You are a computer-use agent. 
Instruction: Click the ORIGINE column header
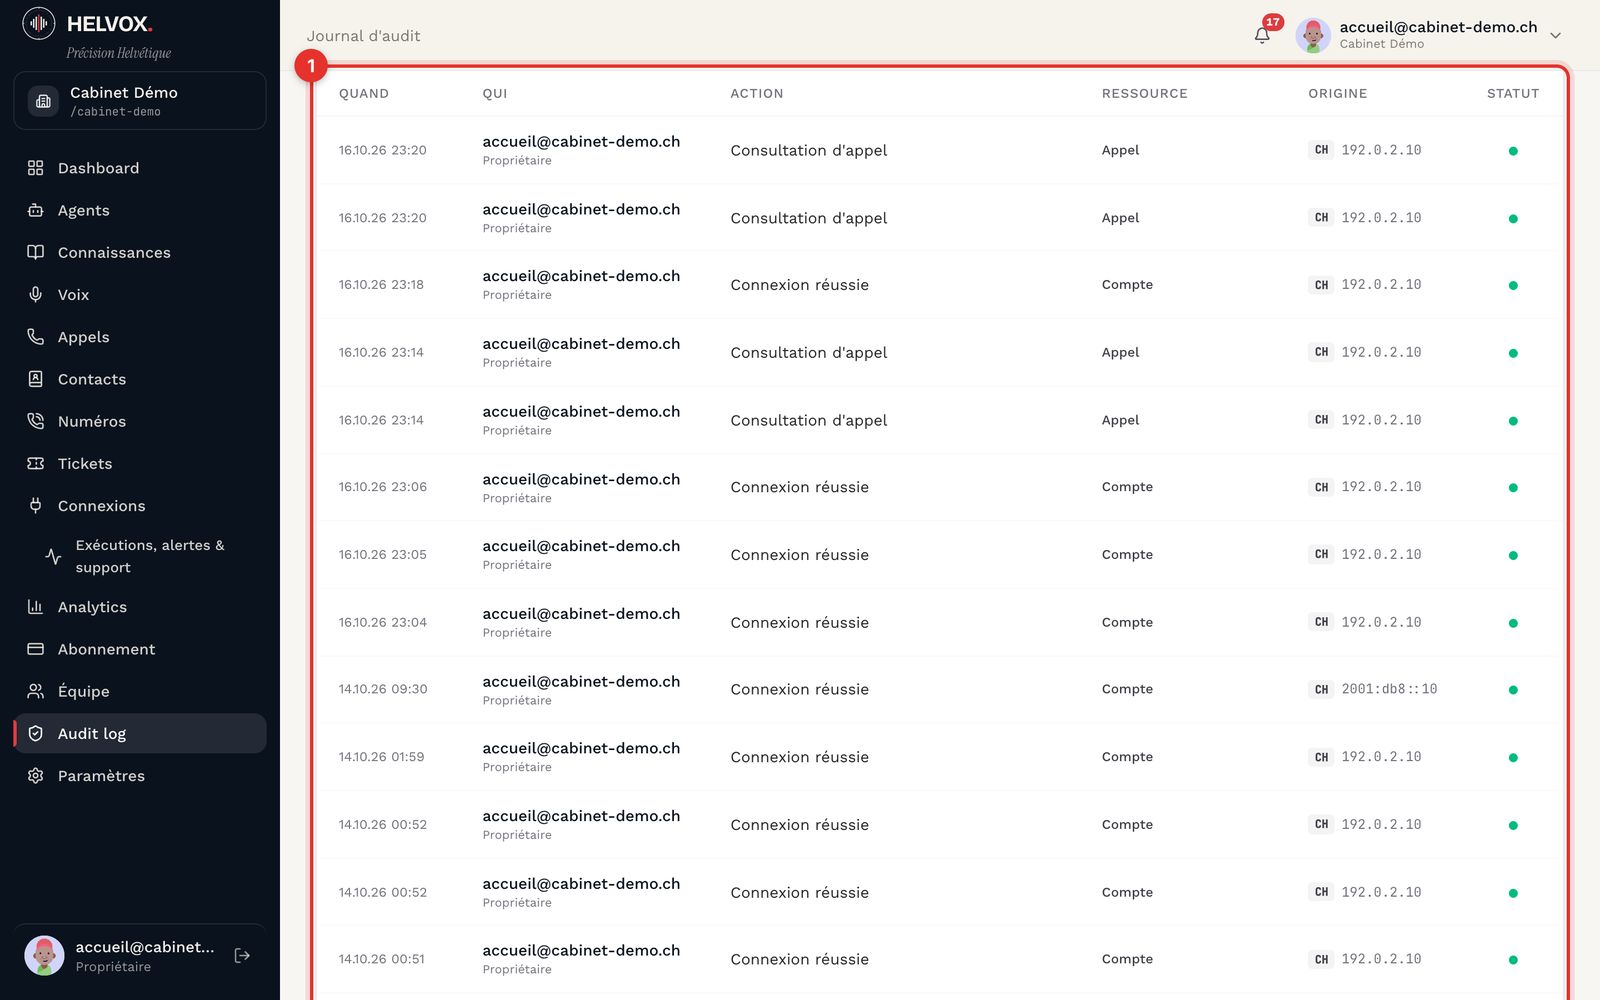click(1338, 93)
